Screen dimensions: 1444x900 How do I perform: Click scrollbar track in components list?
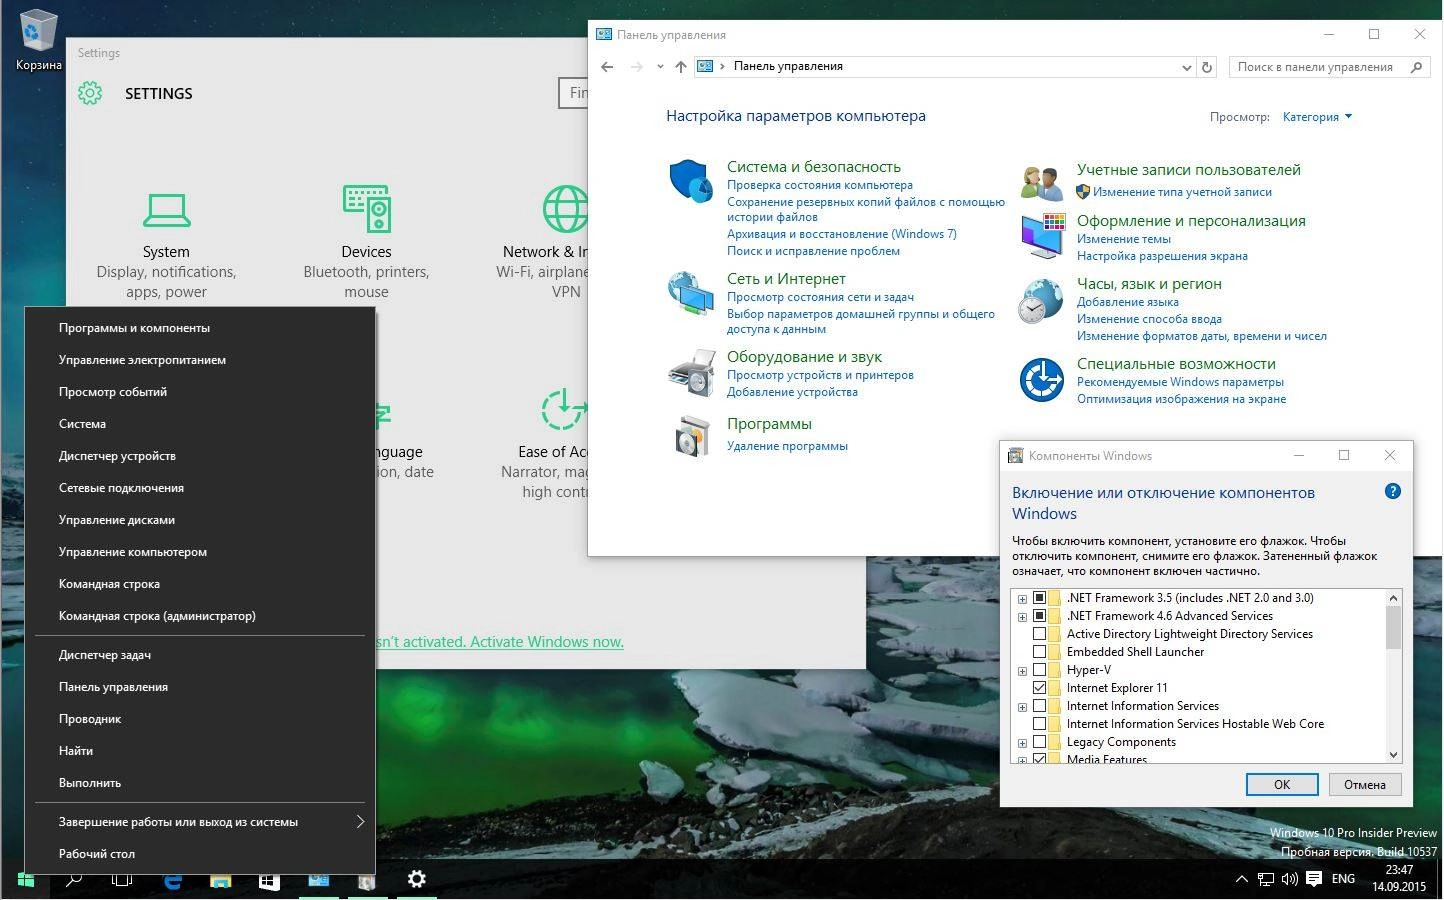point(1393,698)
